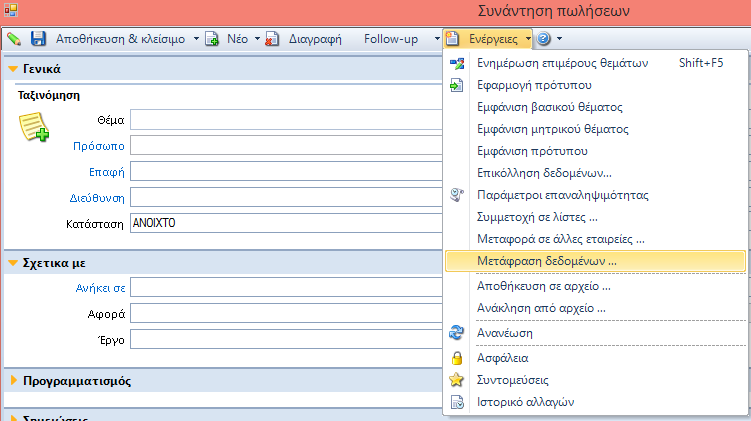Click the Νέο document icon
751x421 pixels.
212,39
